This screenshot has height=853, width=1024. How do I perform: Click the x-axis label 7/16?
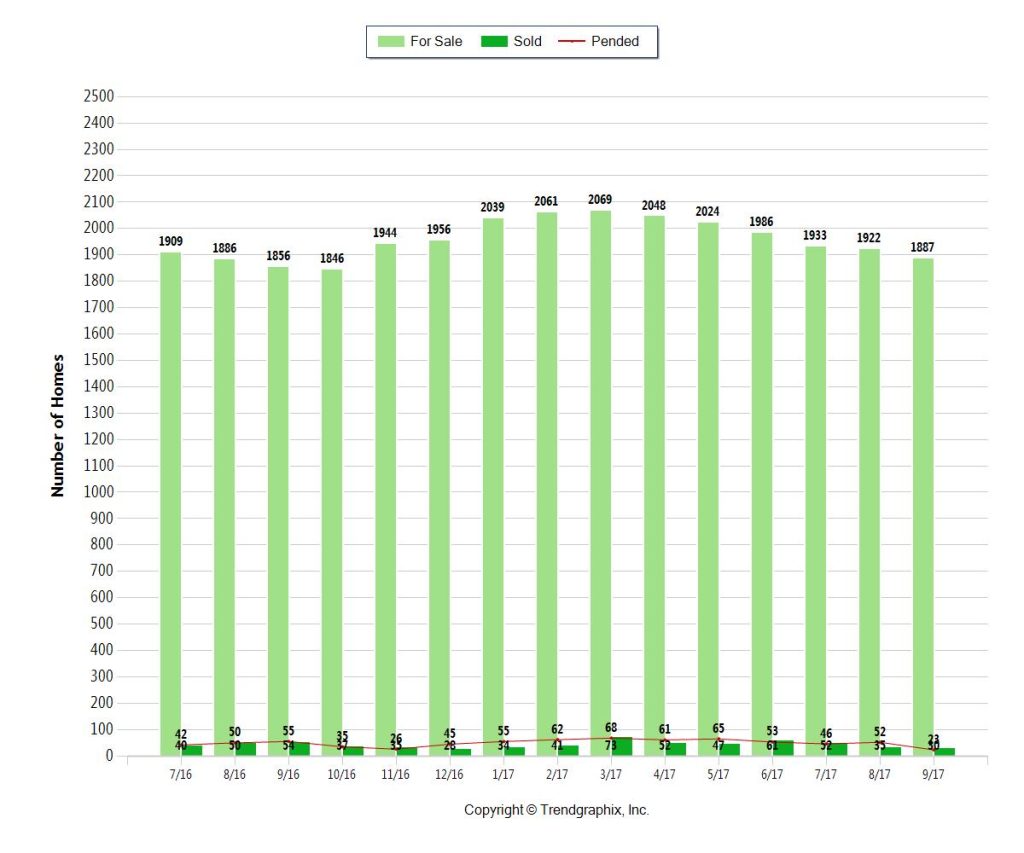[x=181, y=774]
